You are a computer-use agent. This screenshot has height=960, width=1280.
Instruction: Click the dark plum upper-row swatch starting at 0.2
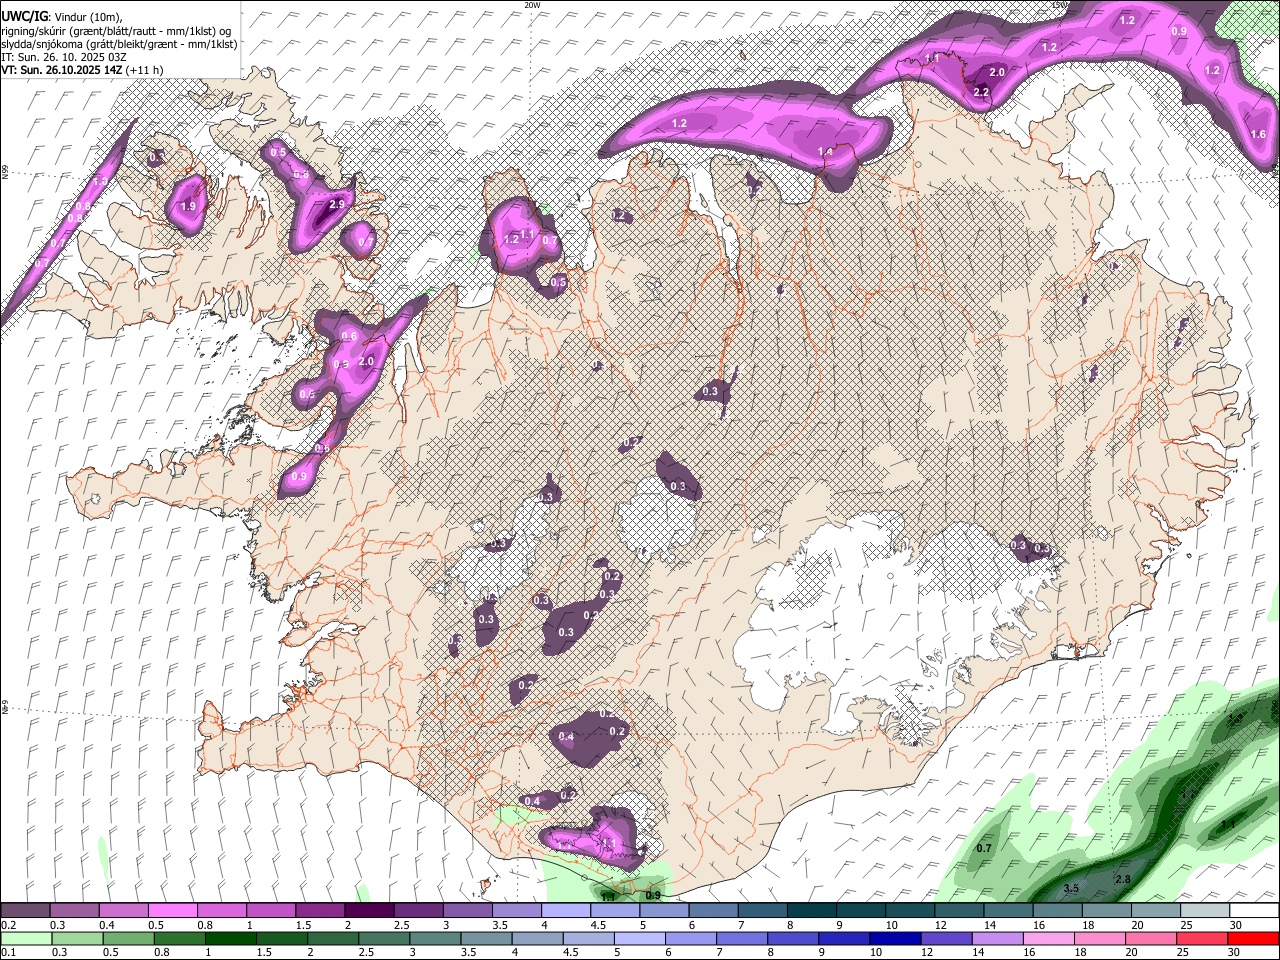coord(25,911)
